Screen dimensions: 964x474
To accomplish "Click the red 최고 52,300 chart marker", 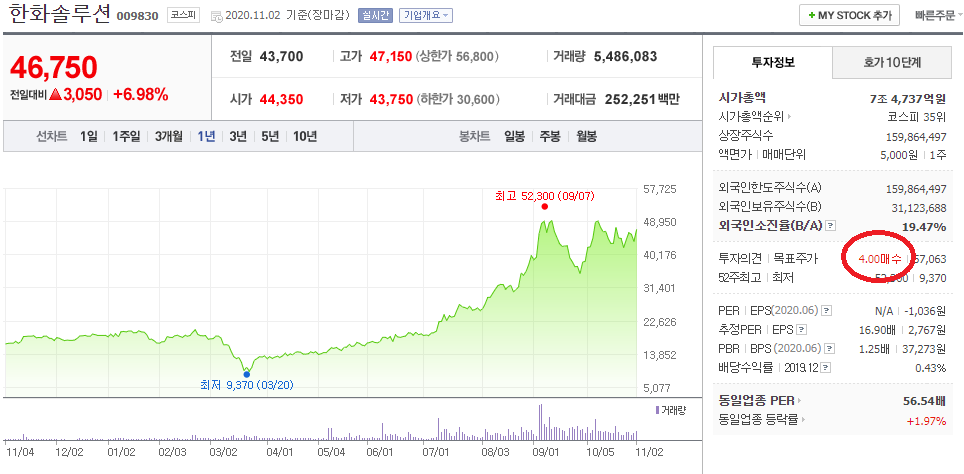I will click(545, 207).
